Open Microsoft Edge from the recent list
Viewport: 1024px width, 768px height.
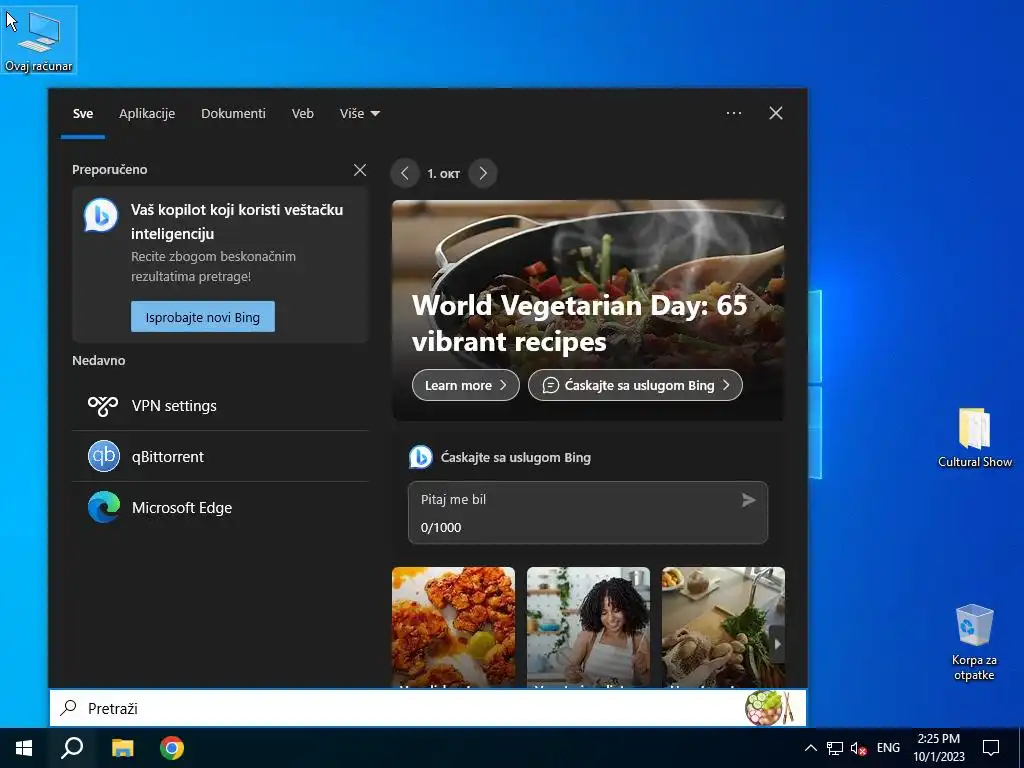[220, 507]
